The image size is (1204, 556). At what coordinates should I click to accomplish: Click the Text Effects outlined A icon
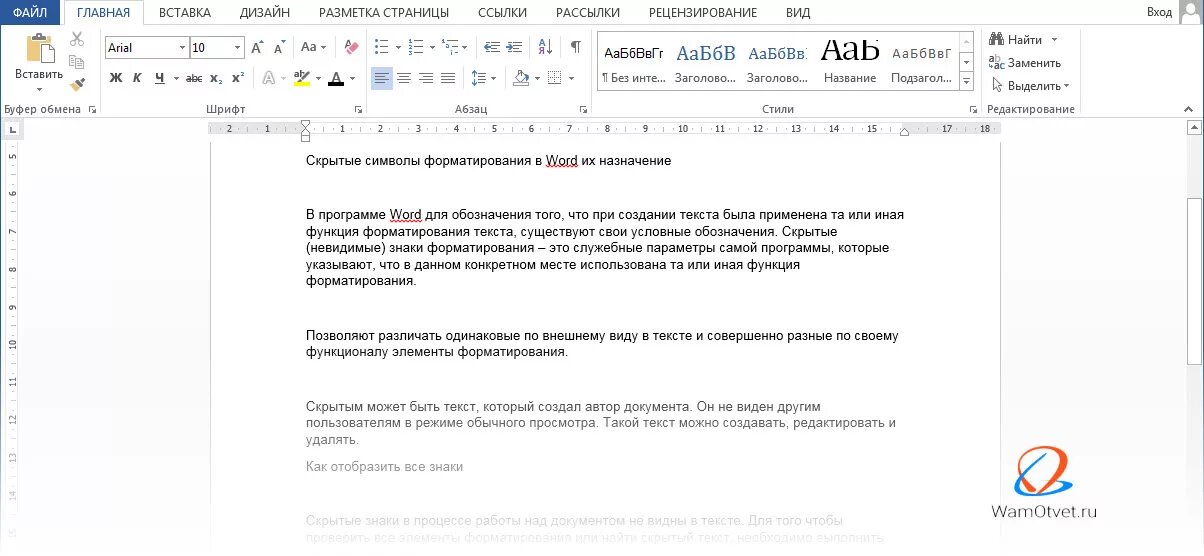point(268,78)
